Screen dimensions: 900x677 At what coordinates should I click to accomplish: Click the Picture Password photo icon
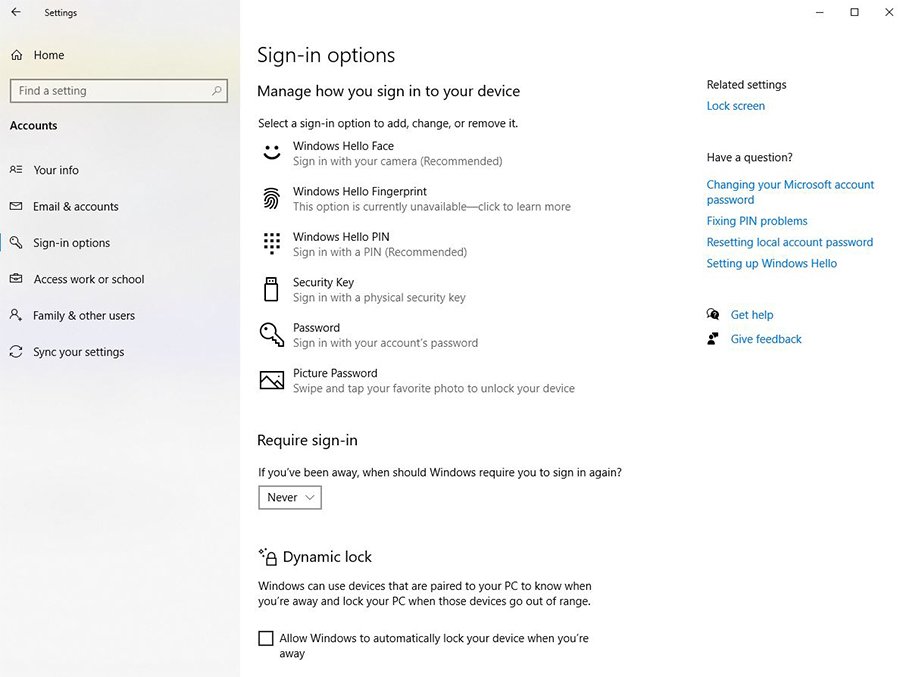[271, 380]
